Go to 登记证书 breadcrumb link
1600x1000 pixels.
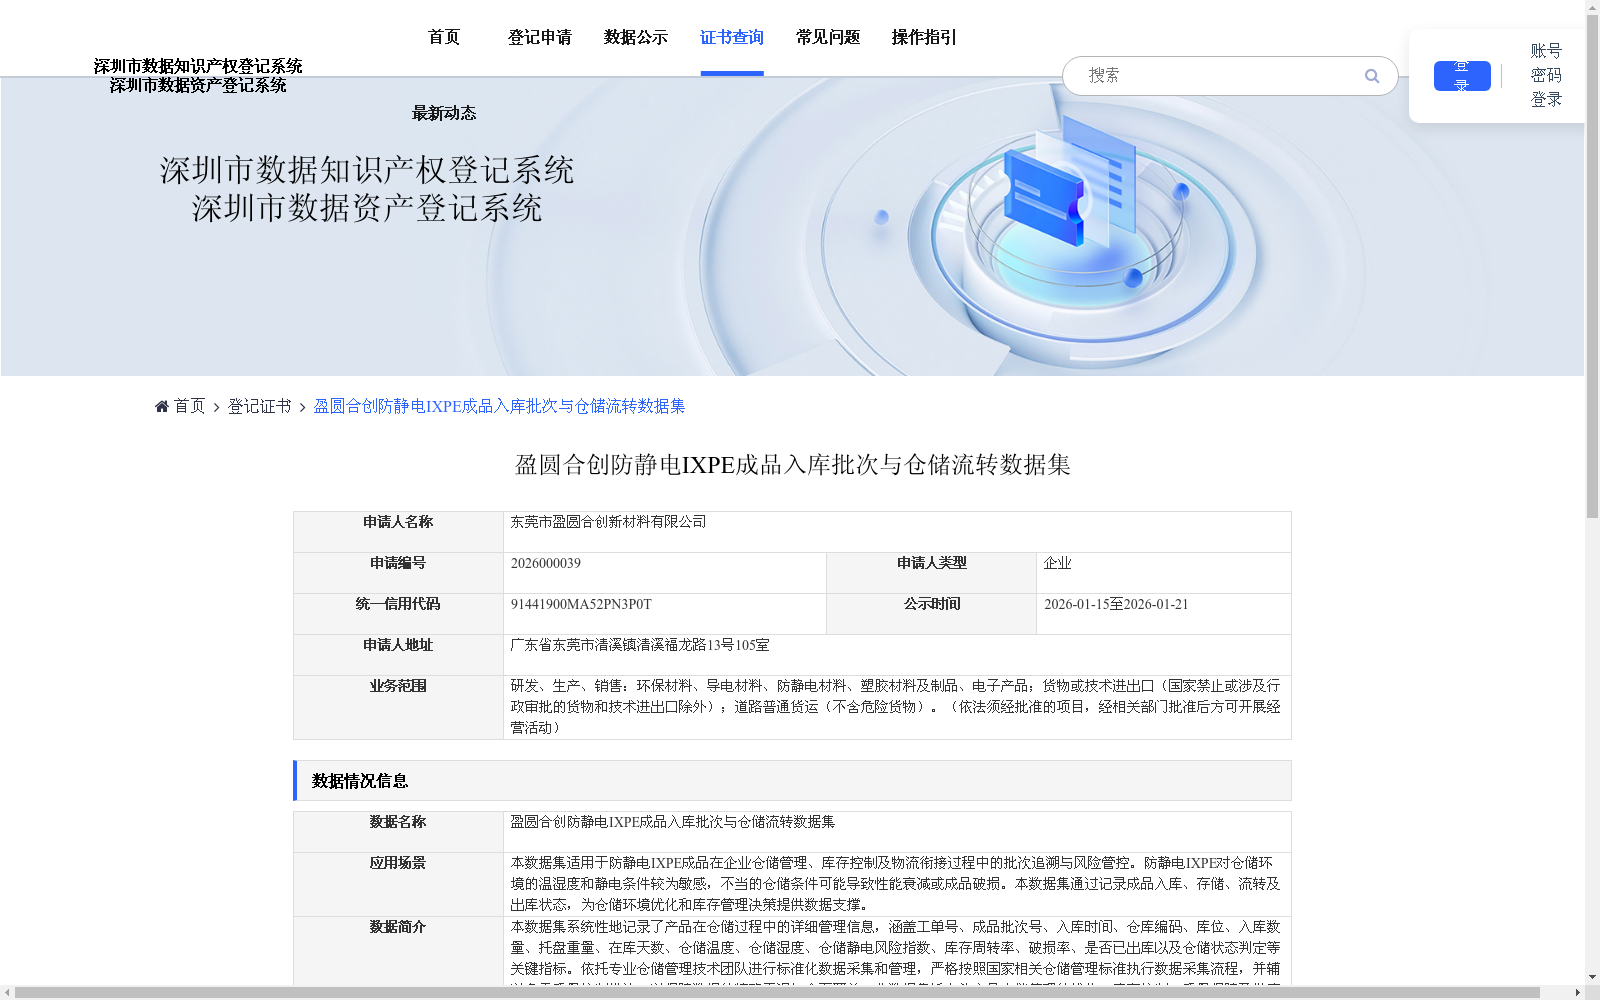click(260, 406)
